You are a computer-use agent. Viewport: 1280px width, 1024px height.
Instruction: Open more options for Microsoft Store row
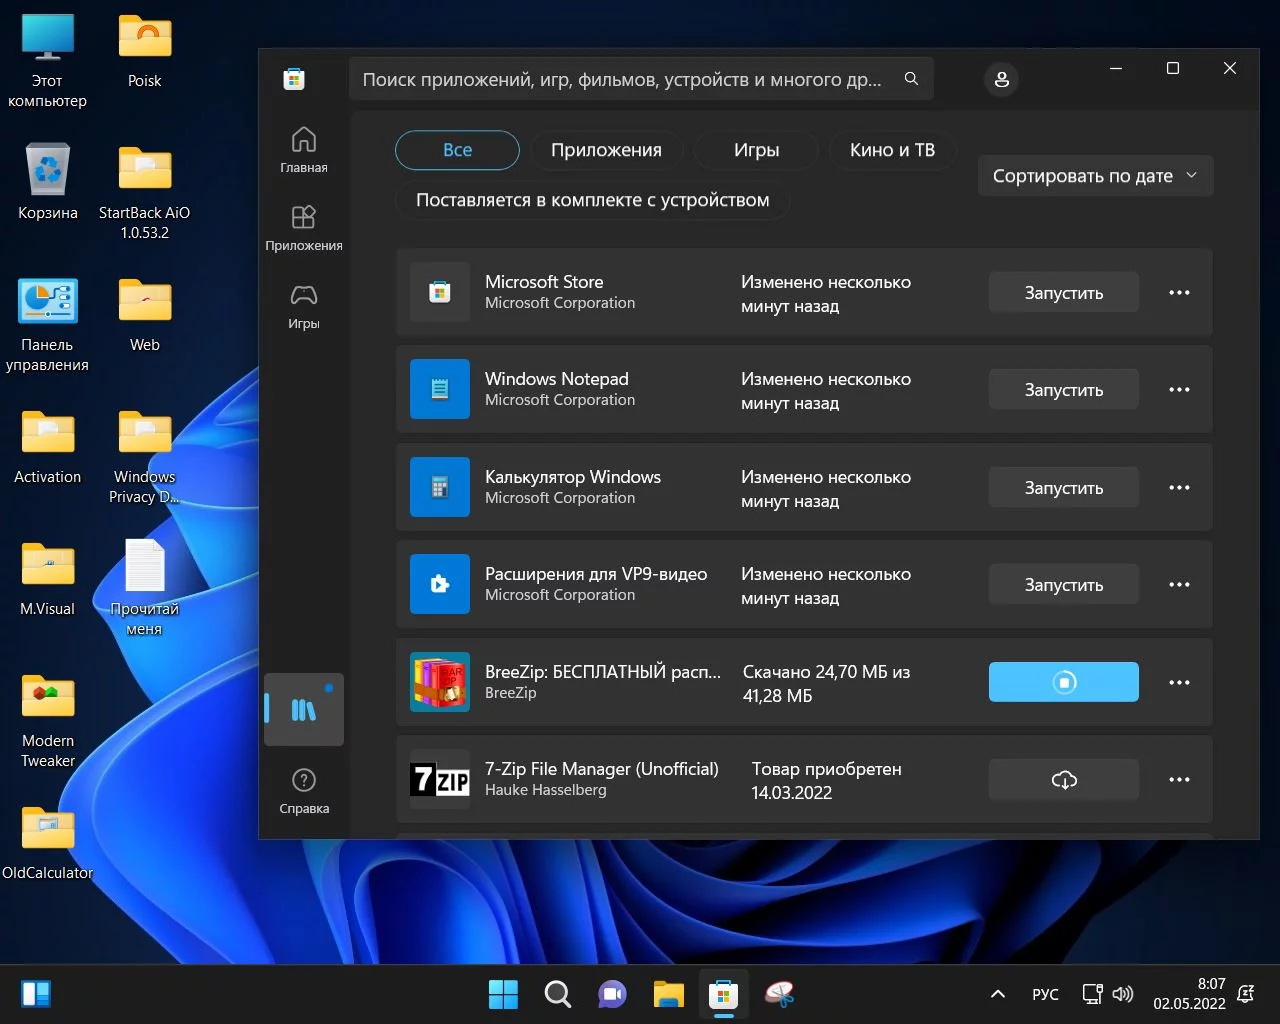pyautogui.click(x=1179, y=293)
